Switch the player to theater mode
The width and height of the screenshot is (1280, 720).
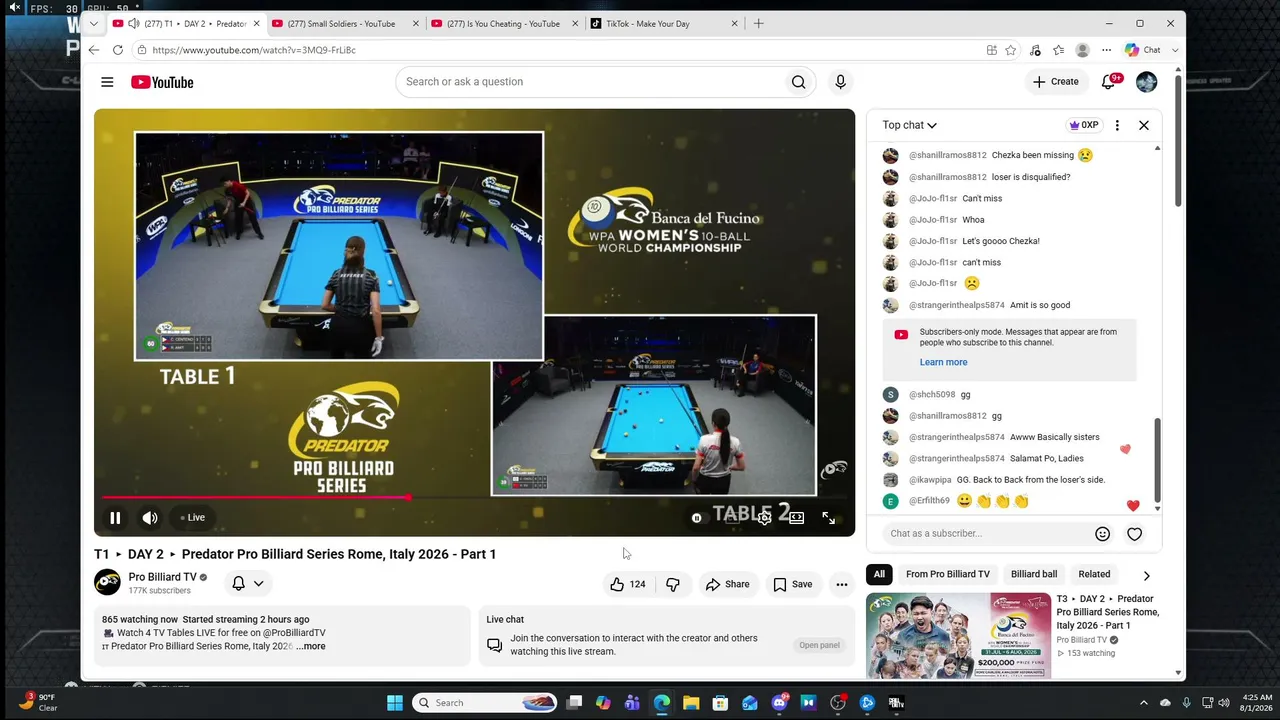(x=797, y=518)
